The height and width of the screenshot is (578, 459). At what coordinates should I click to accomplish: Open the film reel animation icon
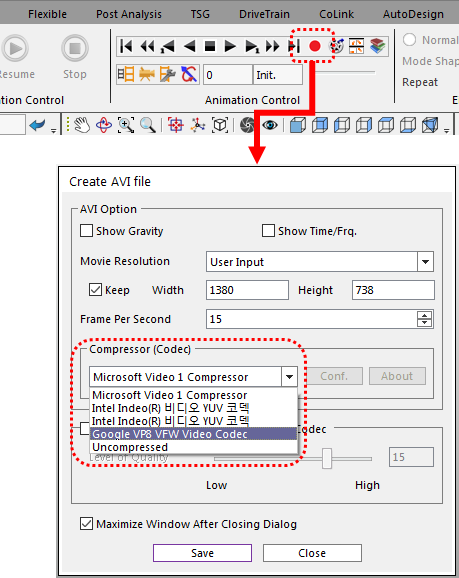[x=336, y=46]
